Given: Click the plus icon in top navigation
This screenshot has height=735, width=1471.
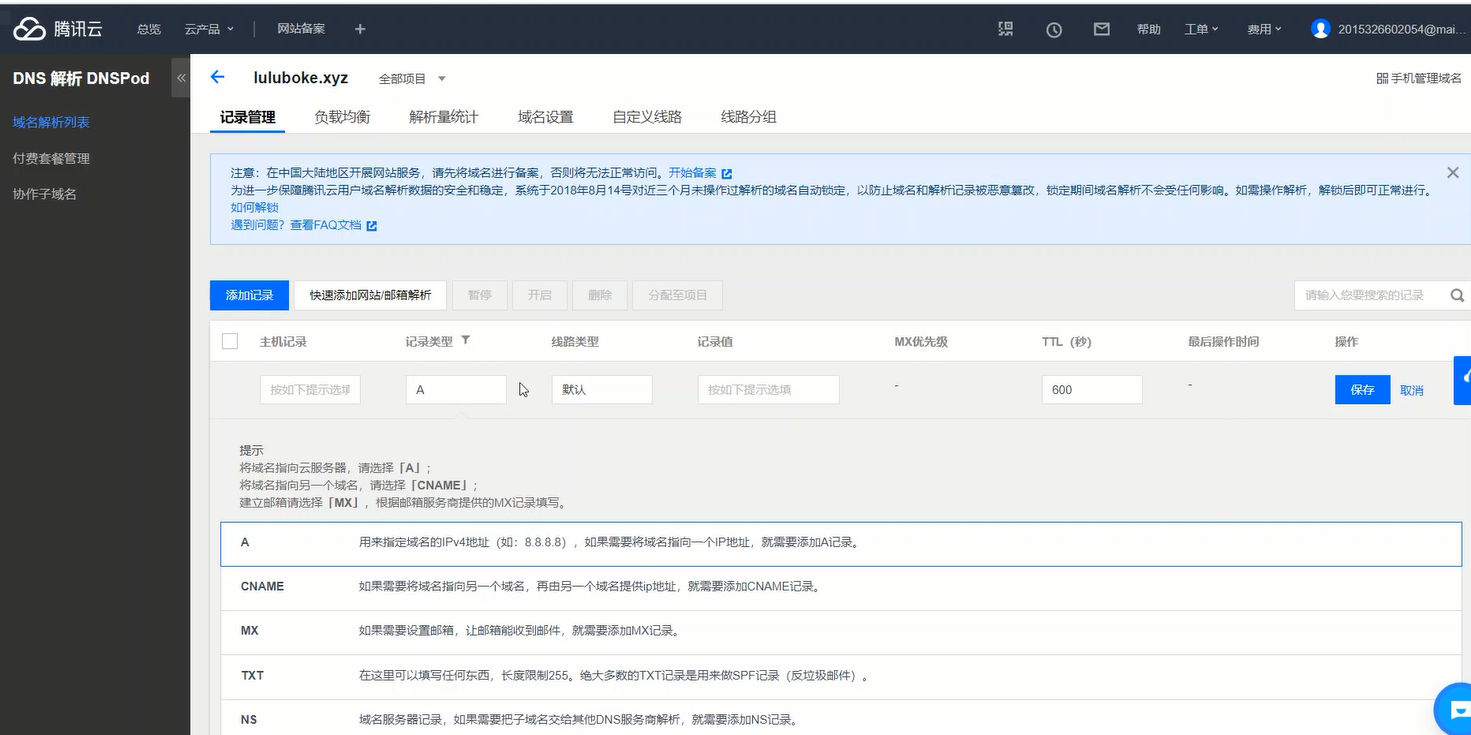Looking at the screenshot, I should (360, 29).
